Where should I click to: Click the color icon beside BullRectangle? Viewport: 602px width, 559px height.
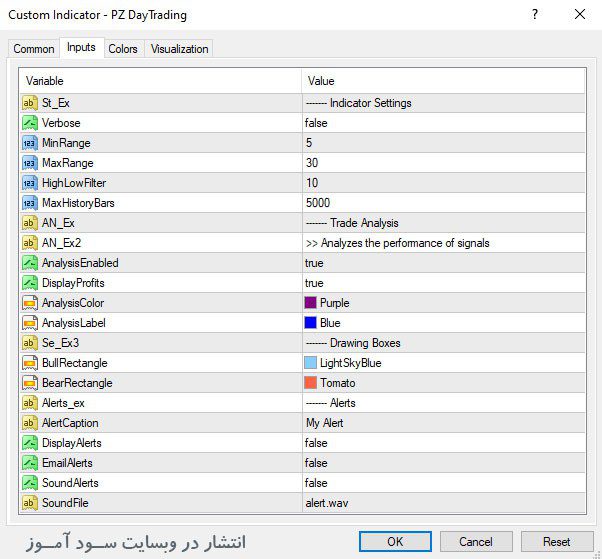click(x=30, y=363)
